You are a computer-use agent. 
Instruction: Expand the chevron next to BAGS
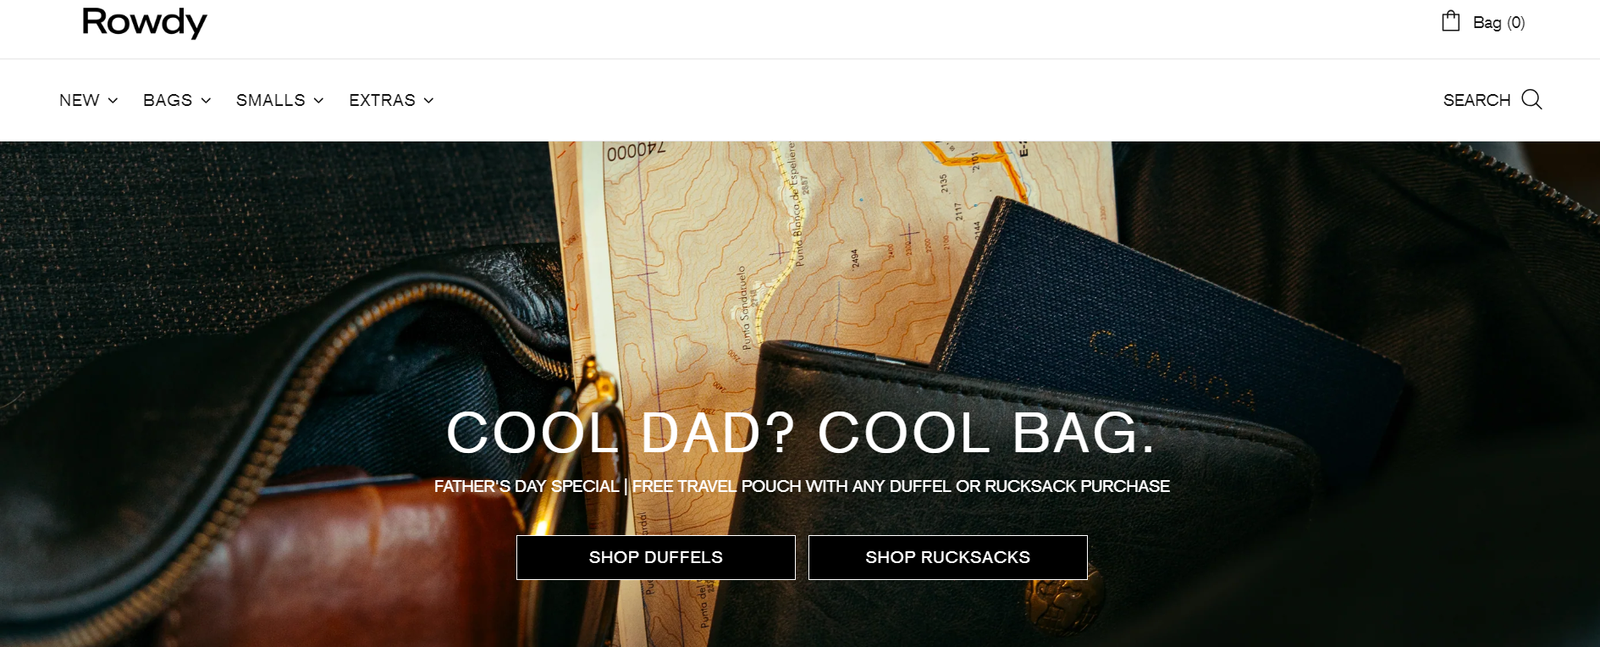click(x=206, y=100)
